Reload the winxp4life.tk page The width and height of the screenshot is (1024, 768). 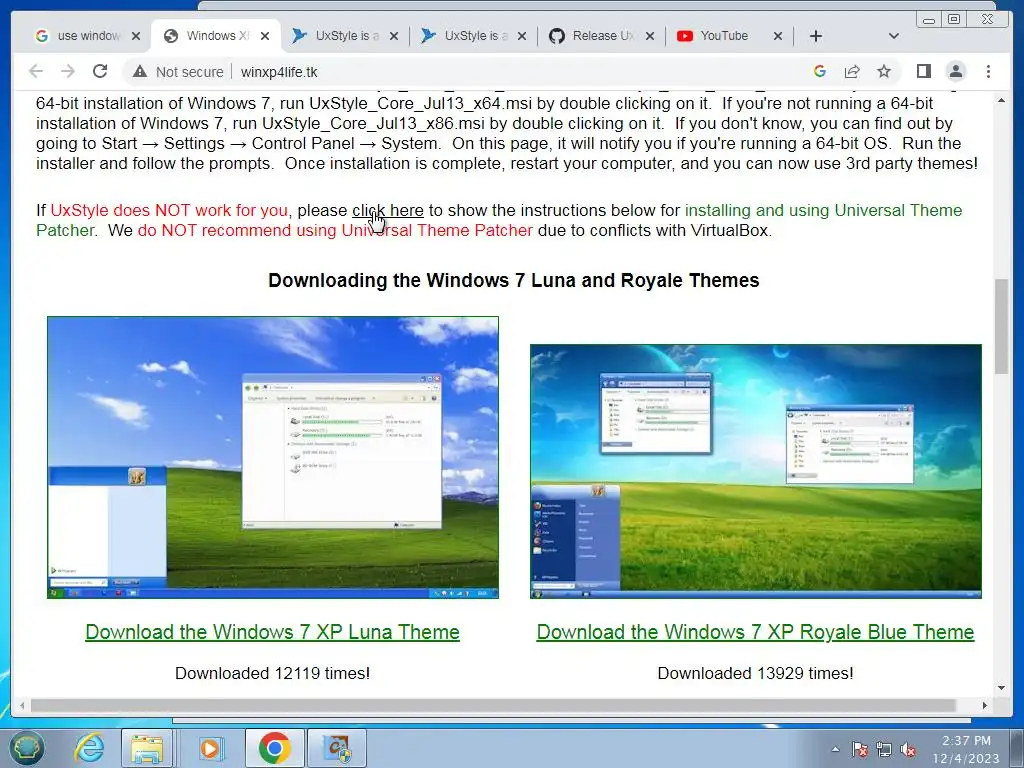tap(100, 71)
